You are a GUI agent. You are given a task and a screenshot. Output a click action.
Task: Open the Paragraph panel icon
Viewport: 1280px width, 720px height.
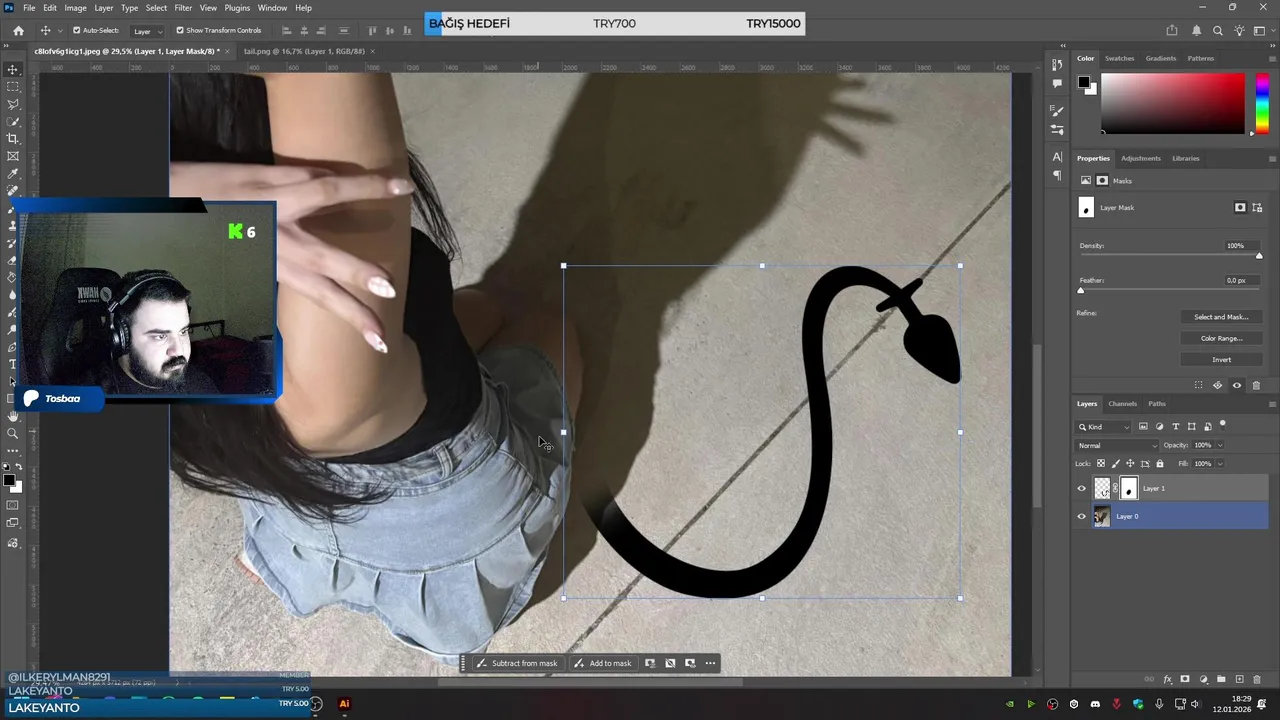pyautogui.click(x=1057, y=175)
